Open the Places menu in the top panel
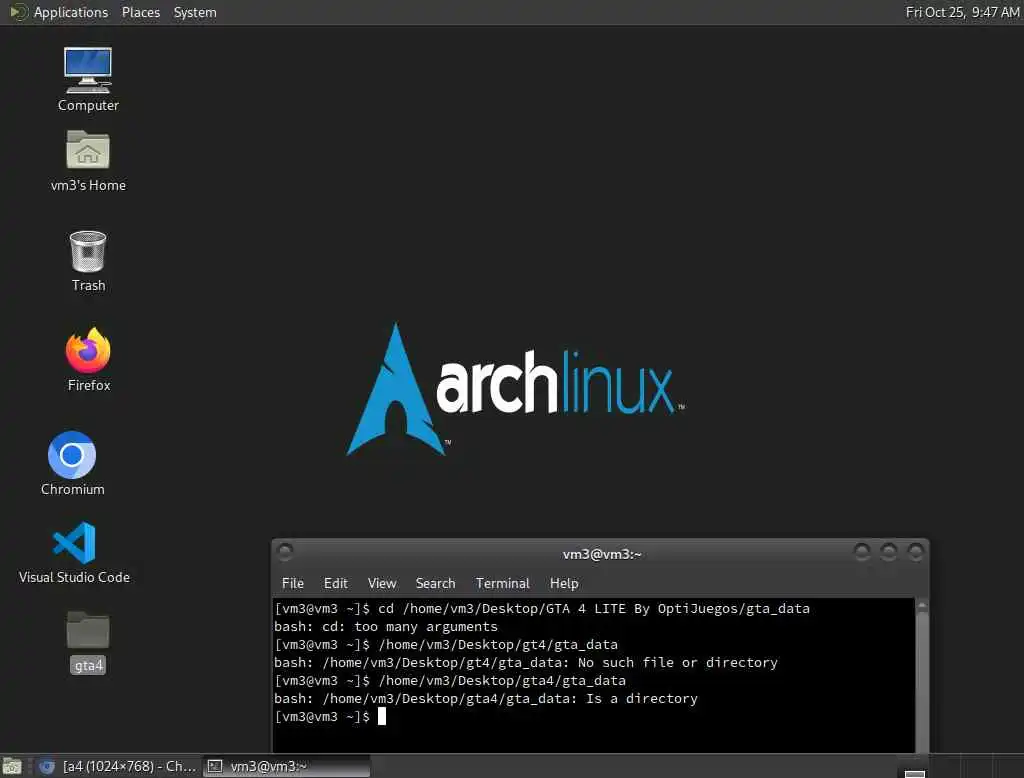The width and height of the screenshot is (1024, 778). (140, 12)
